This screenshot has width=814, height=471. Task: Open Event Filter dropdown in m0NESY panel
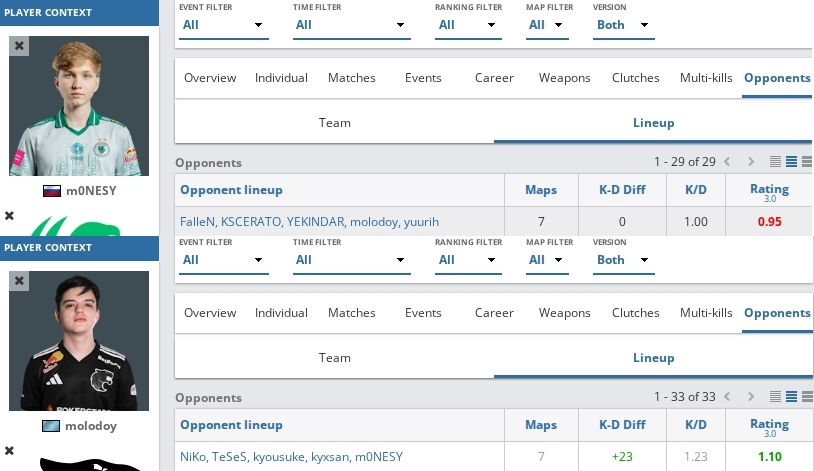click(x=224, y=25)
